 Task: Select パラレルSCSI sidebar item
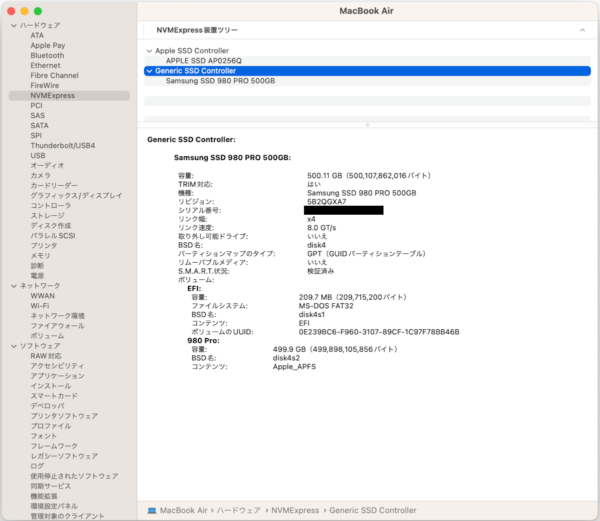click(53, 236)
